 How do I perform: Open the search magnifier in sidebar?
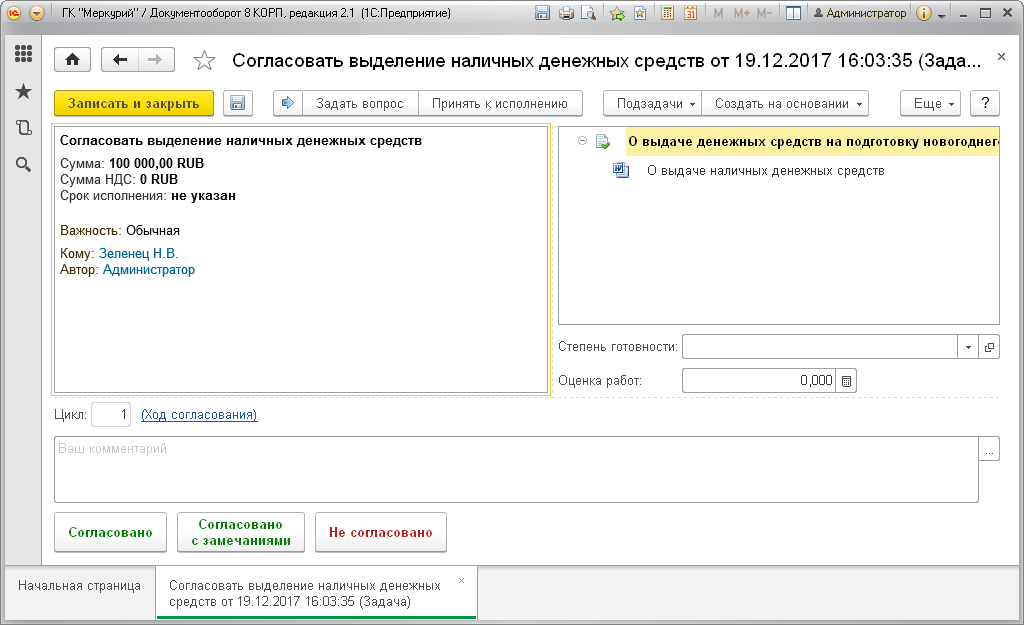coord(24,165)
